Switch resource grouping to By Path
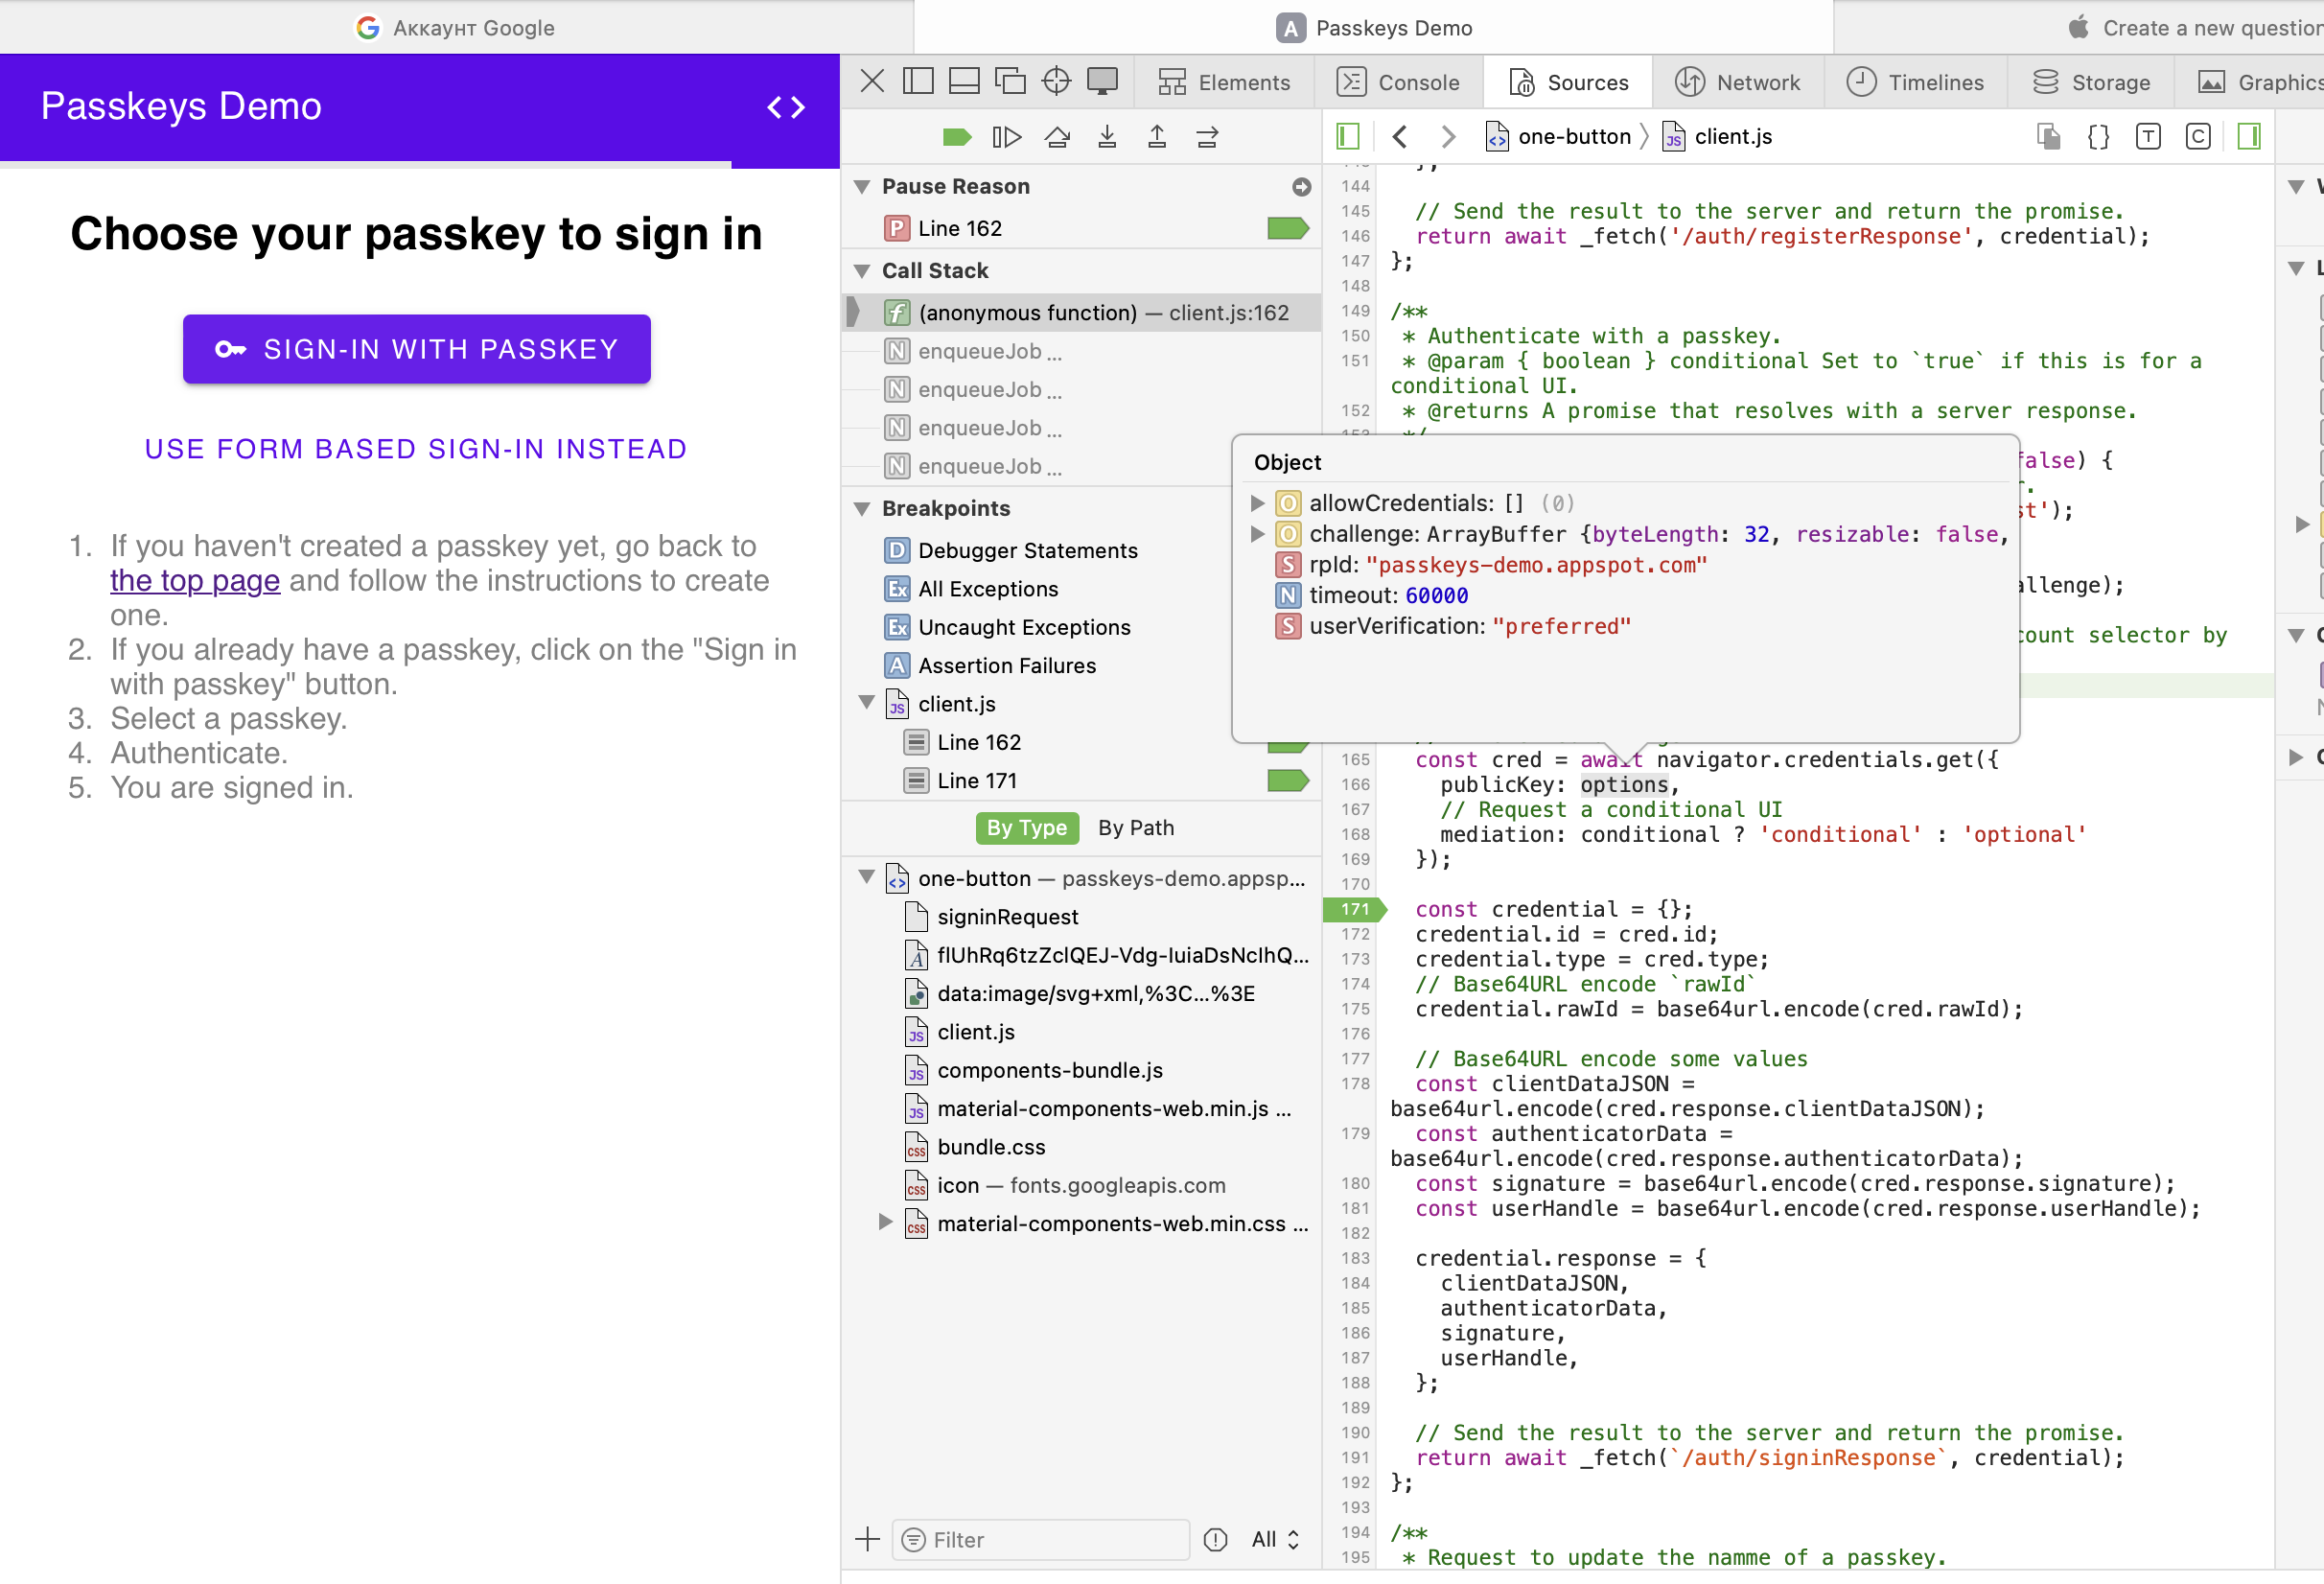The width and height of the screenshot is (2324, 1584). (1136, 828)
